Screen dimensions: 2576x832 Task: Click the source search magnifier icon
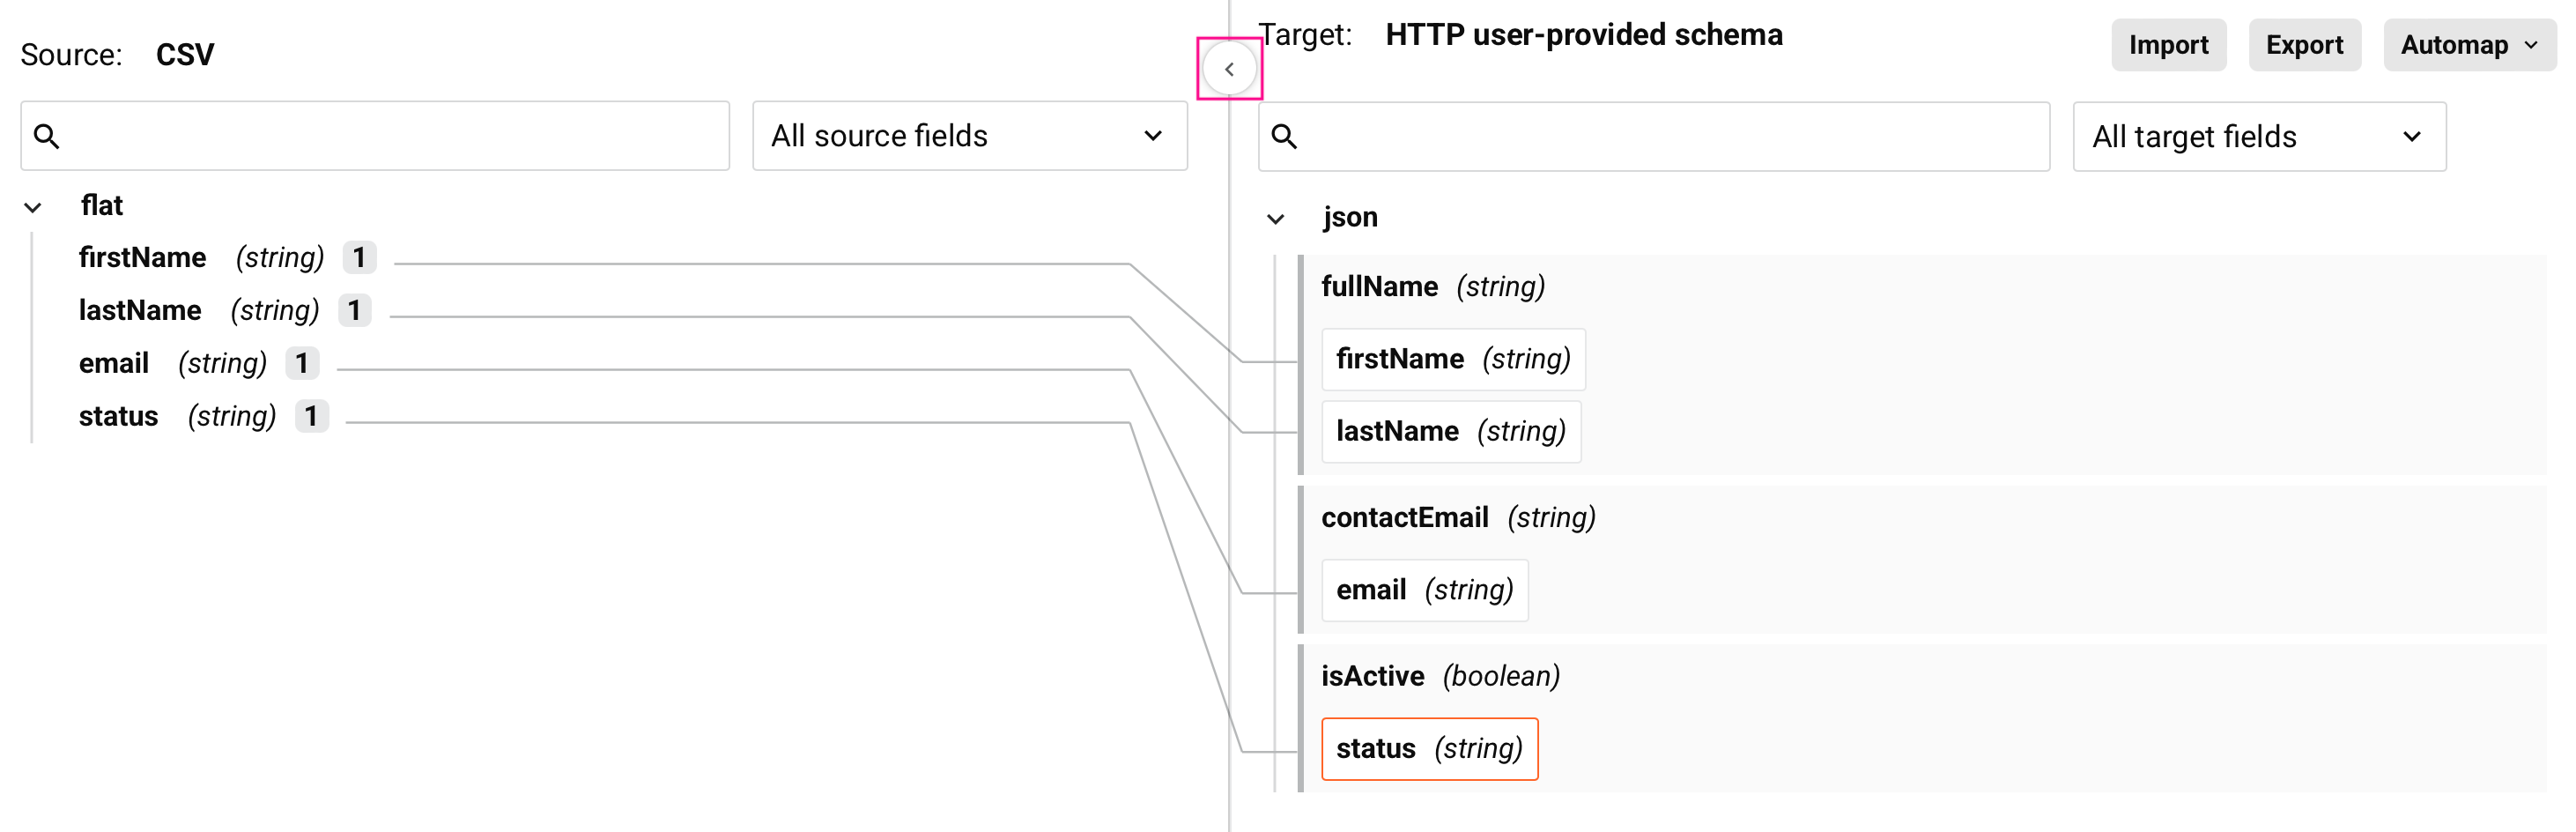47,136
